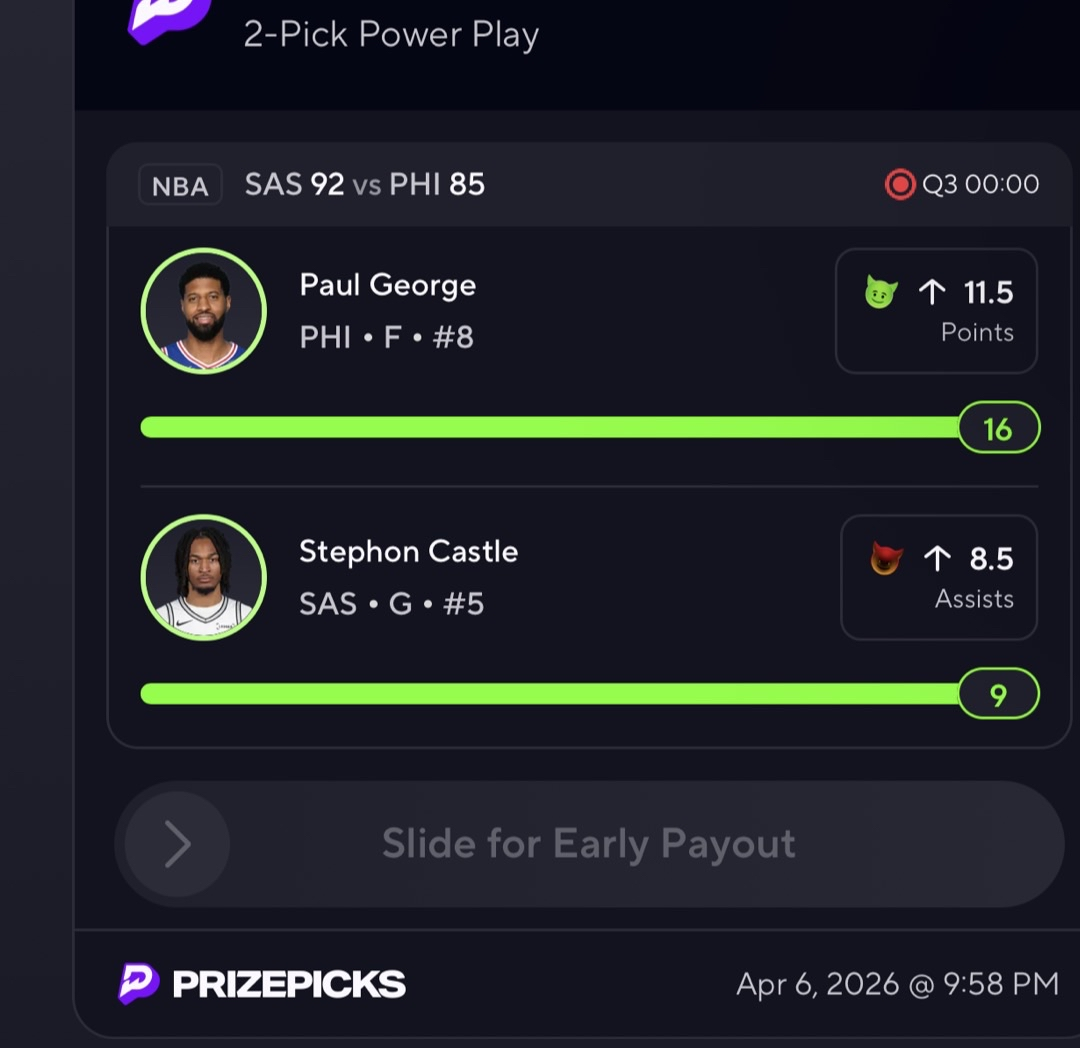Click the Slide for Early Payout control
1080x1048 pixels.
coord(589,844)
